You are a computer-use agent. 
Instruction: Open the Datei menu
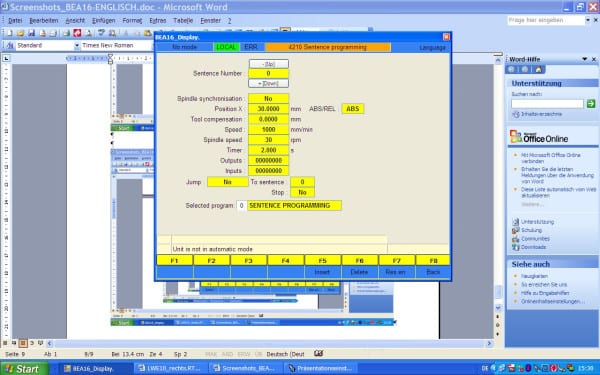click(x=15, y=20)
